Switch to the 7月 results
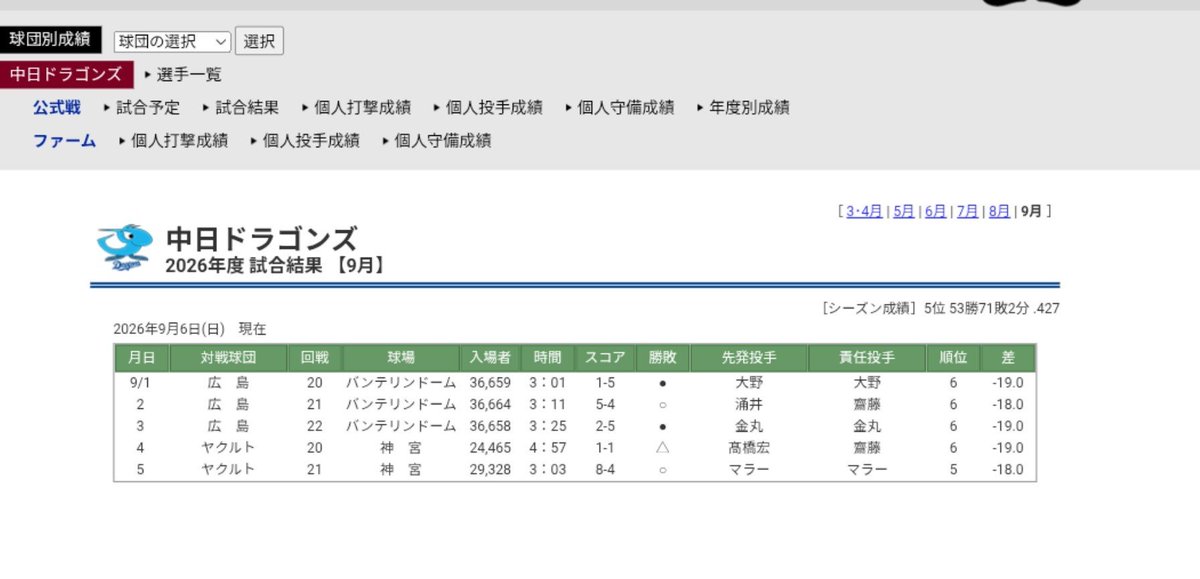The height and width of the screenshot is (579, 1200). (x=967, y=211)
